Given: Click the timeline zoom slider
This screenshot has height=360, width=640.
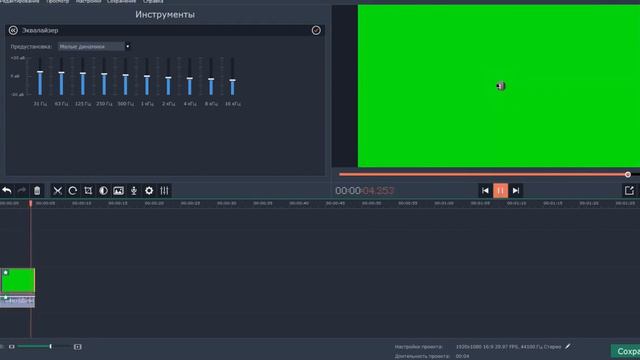Looking at the screenshot, I should point(44,347).
